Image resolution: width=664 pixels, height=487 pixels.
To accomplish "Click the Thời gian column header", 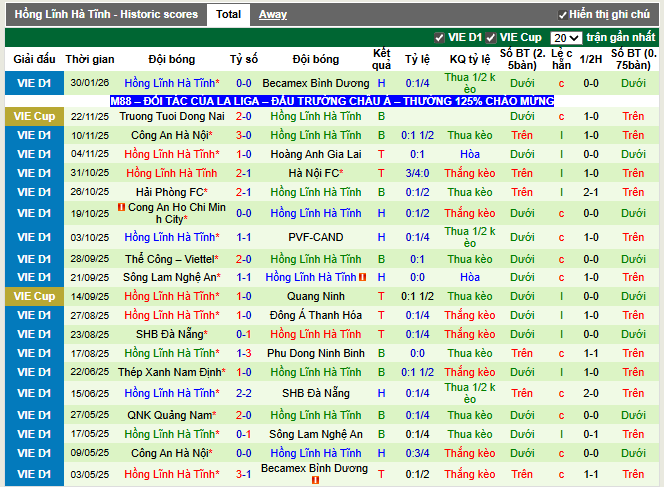I will (90, 59).
